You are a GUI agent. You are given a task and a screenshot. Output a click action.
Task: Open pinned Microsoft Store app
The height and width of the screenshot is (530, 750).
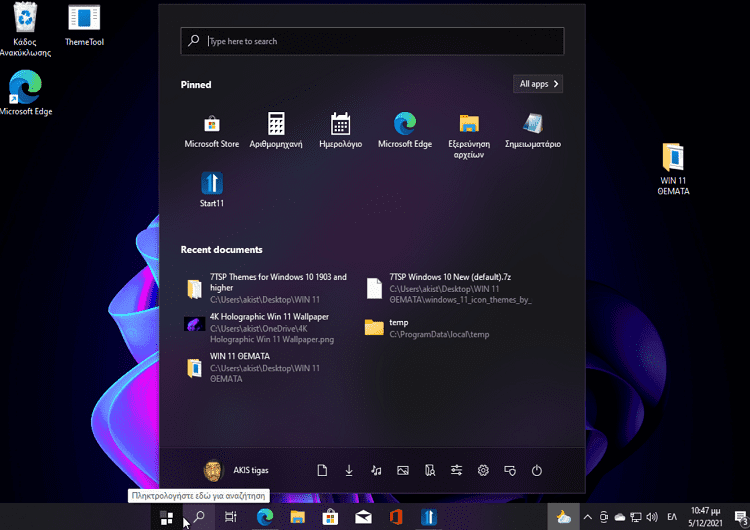211,130
